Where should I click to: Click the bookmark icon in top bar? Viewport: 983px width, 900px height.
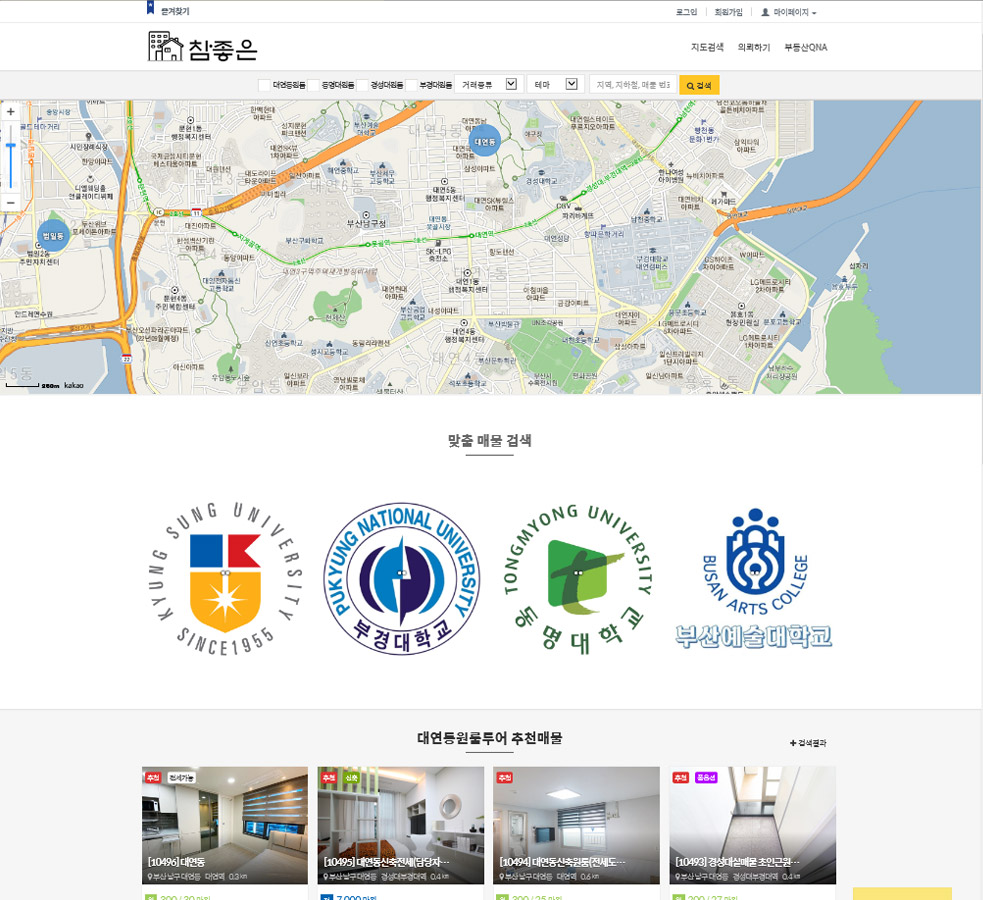pos(151,10)
